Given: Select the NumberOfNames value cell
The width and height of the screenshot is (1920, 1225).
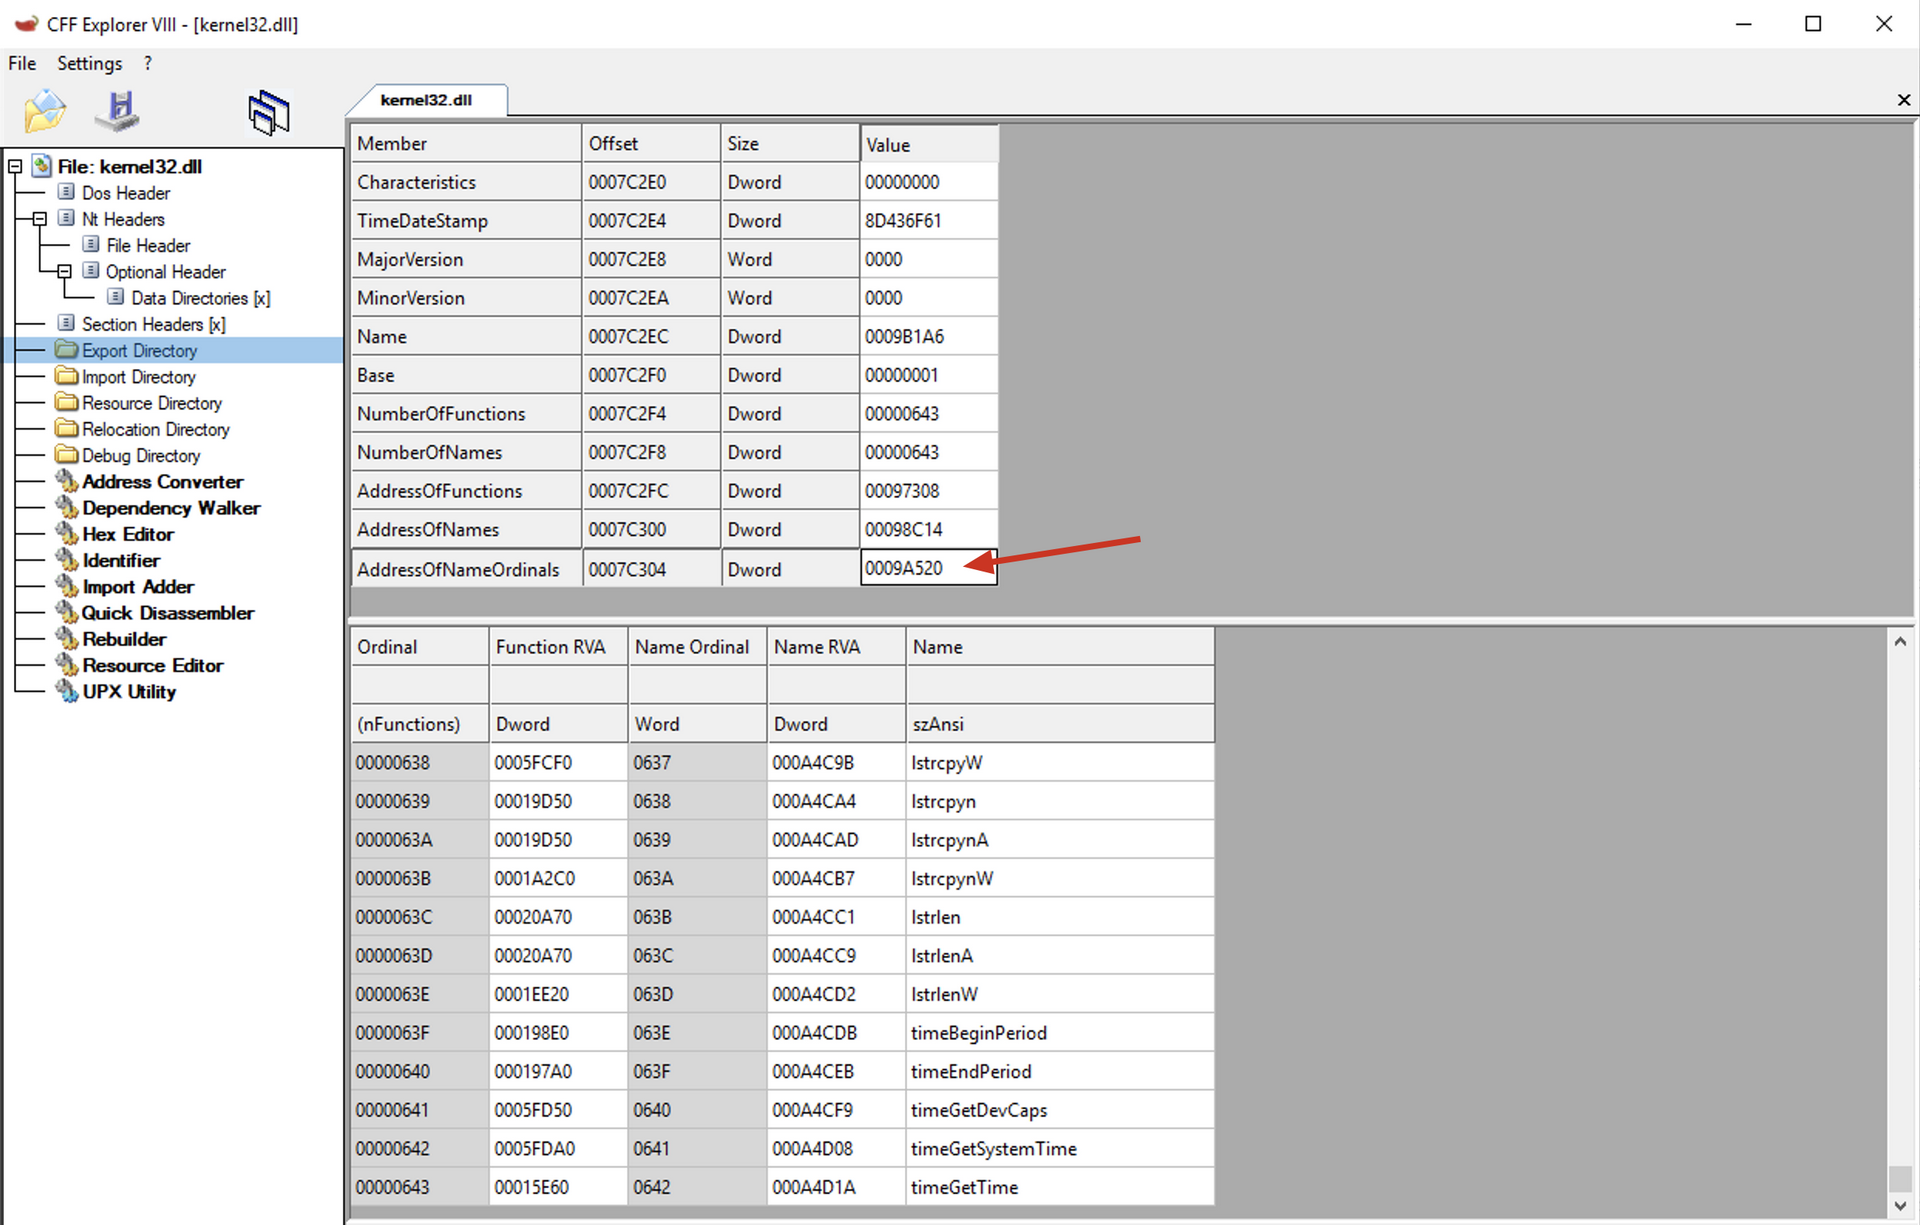Looking at the screenshot, I should (x=929, y=453).
